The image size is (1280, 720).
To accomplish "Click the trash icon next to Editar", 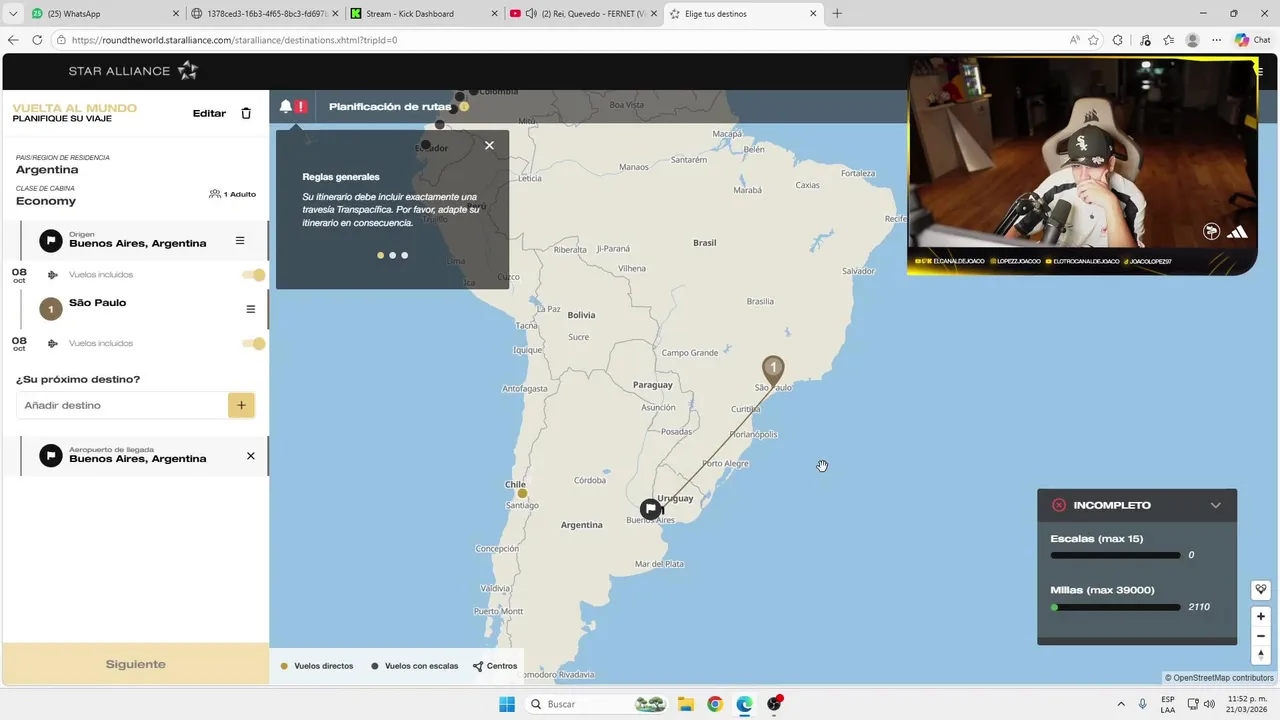I will 246,113.
